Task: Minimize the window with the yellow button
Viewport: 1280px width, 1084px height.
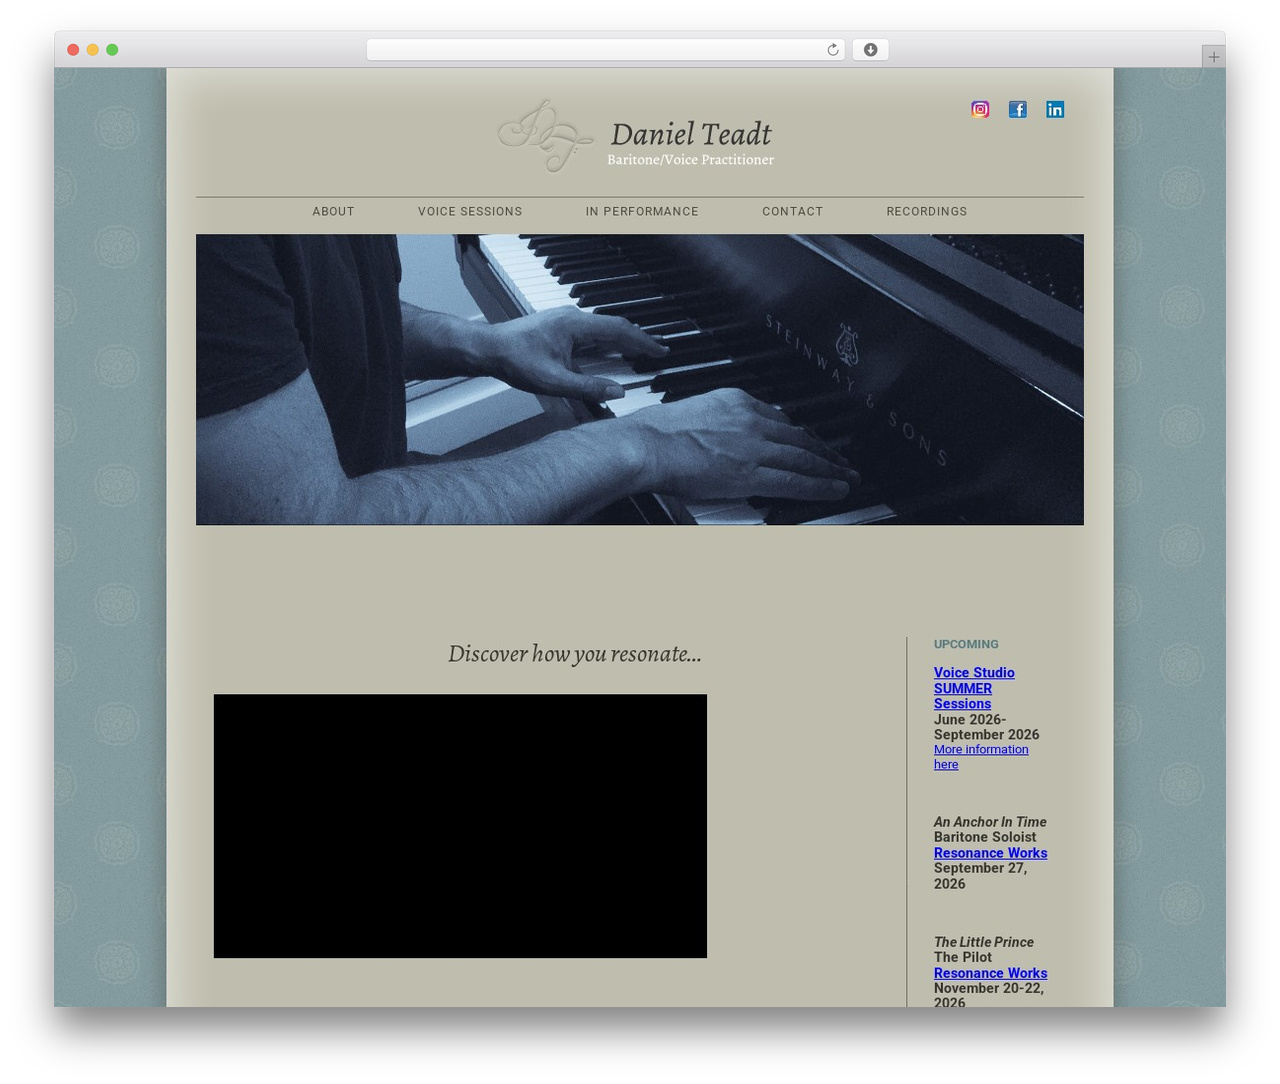Action: point(92,50)
